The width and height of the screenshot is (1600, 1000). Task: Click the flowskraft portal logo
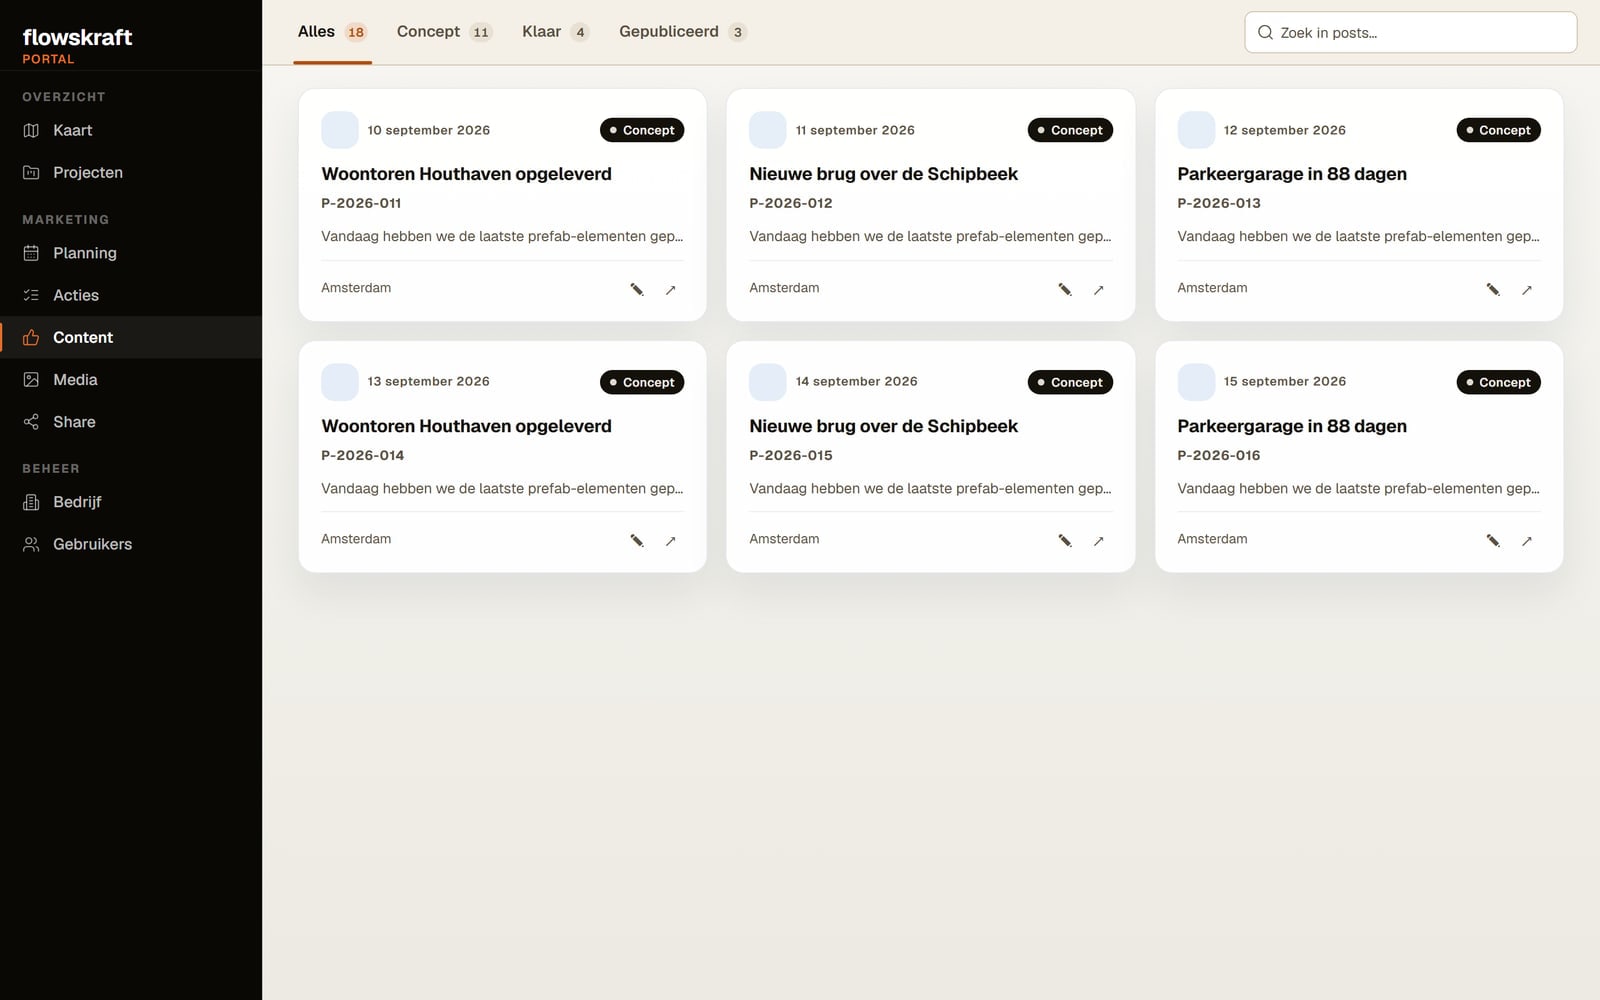click(77, 45)
